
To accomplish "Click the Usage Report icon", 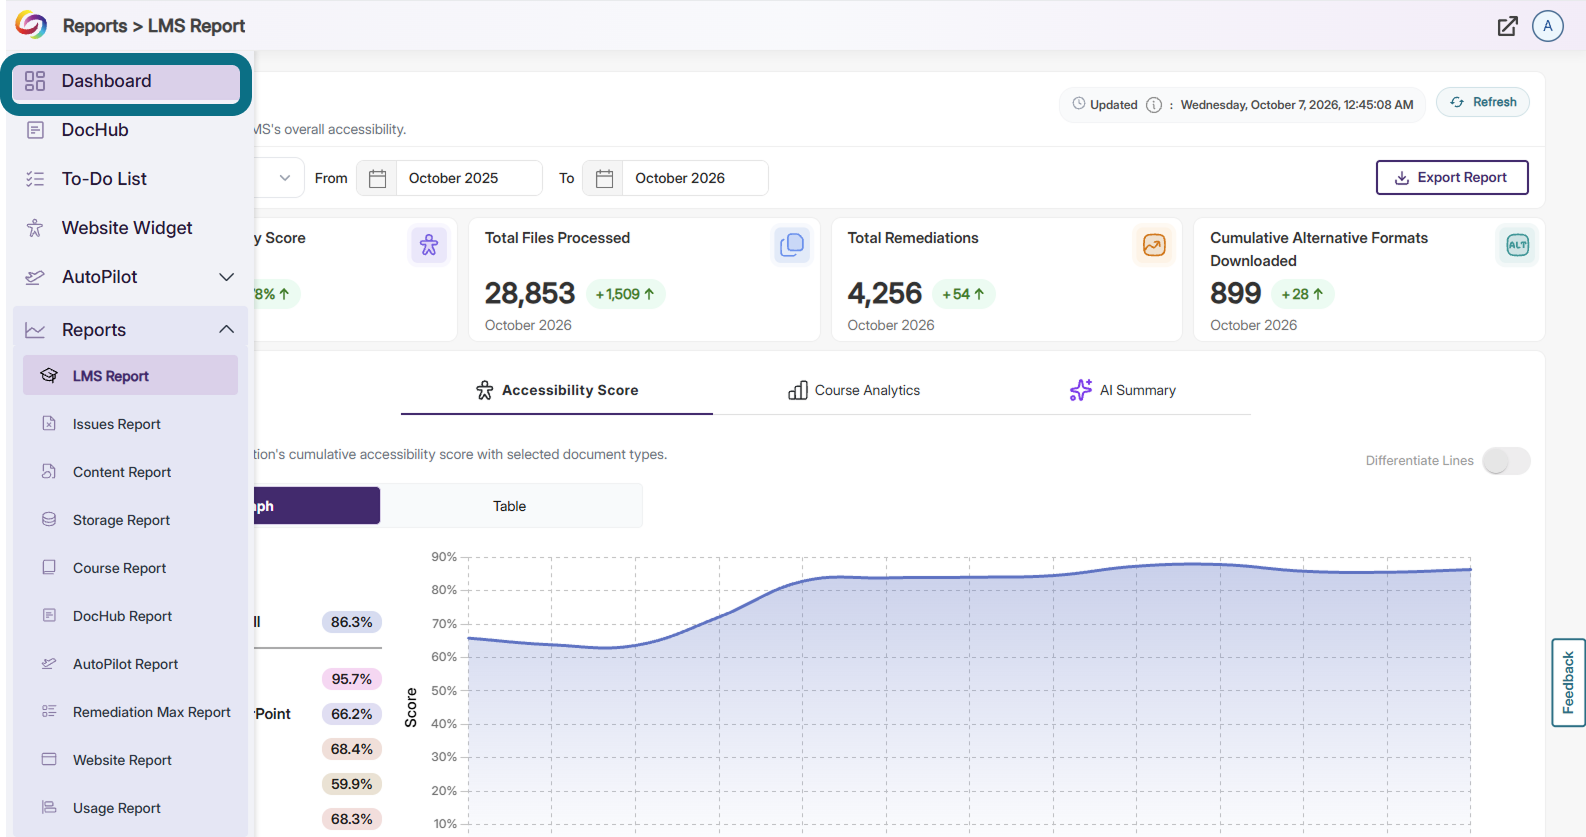I will pyautogui.click(x=49, y=807).
